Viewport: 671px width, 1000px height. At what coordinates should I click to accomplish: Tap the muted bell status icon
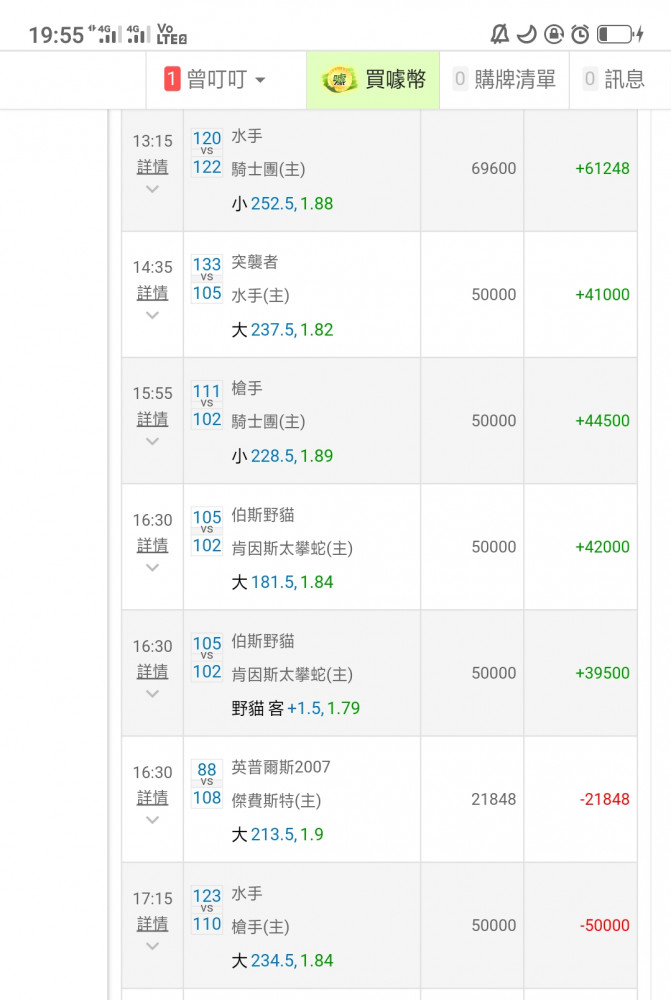(500, 35)
